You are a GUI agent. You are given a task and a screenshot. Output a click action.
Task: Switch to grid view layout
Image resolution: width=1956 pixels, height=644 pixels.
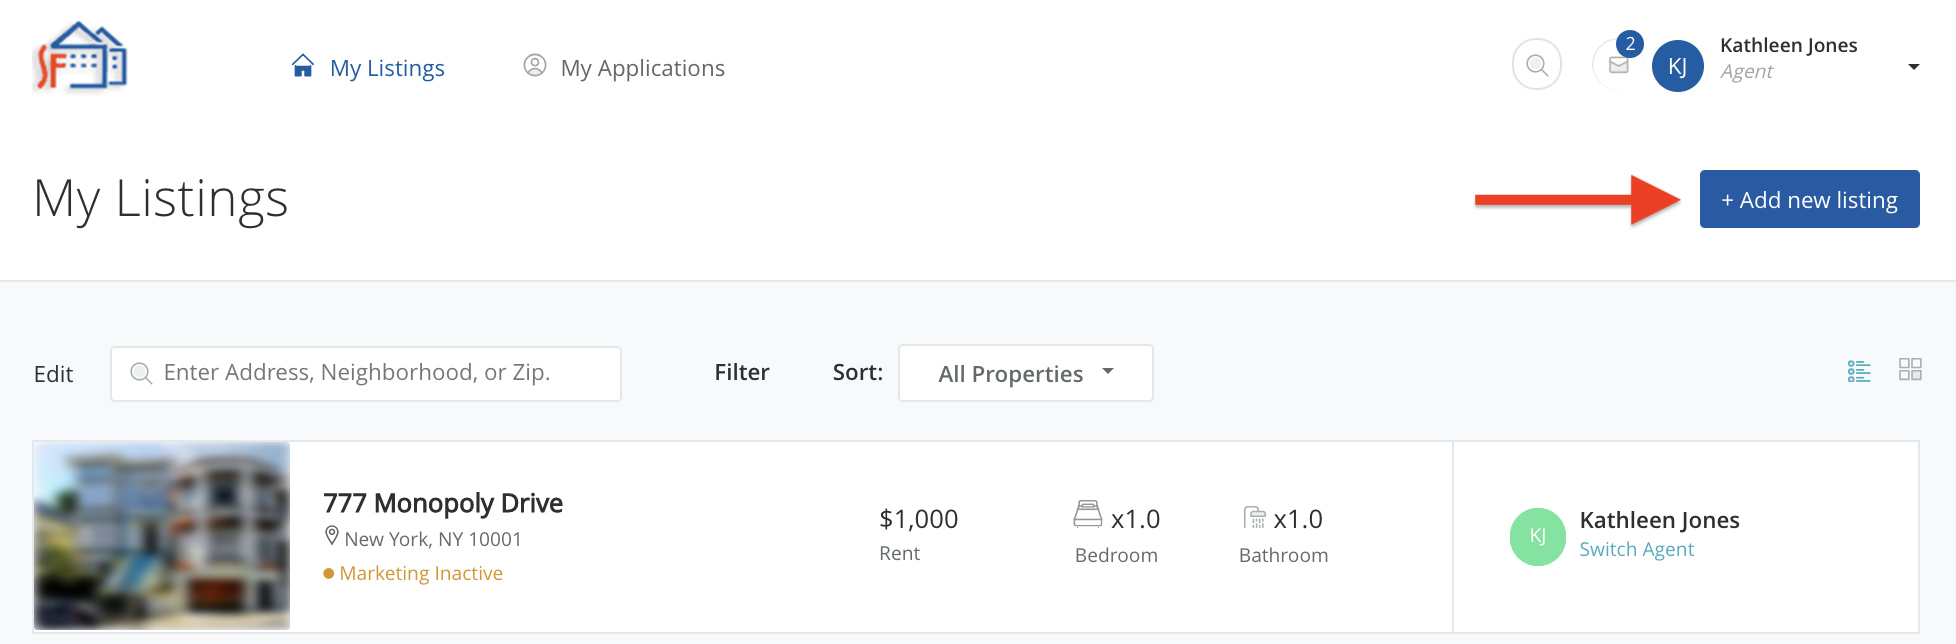(1910, 370)
